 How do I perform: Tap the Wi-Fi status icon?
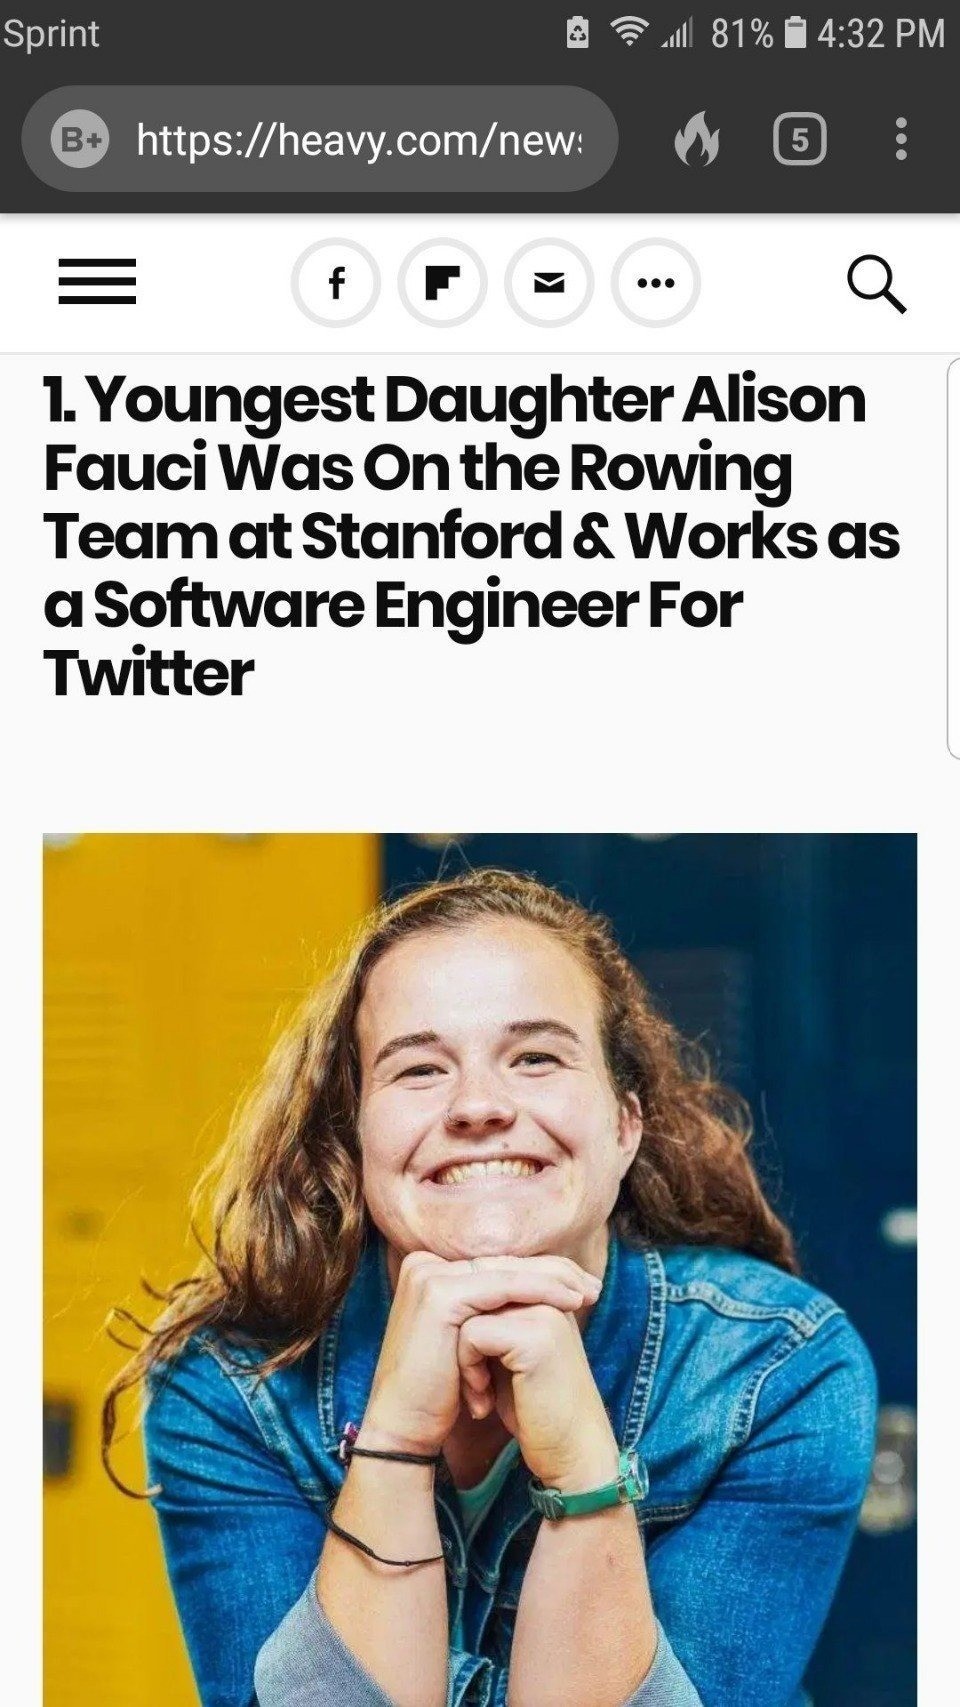point(629,34)
